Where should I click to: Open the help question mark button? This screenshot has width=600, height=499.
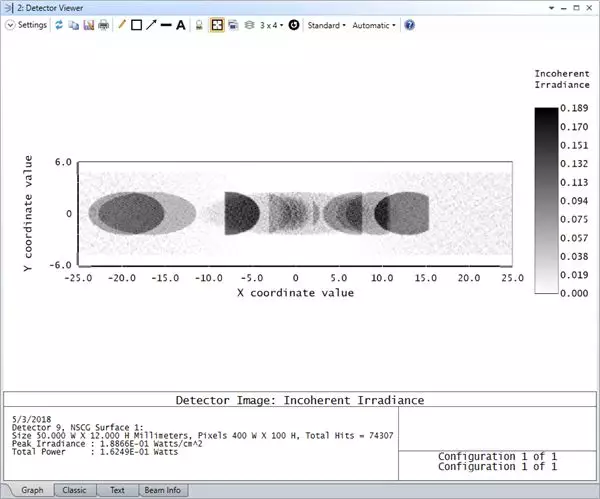(x=409, y=25)
